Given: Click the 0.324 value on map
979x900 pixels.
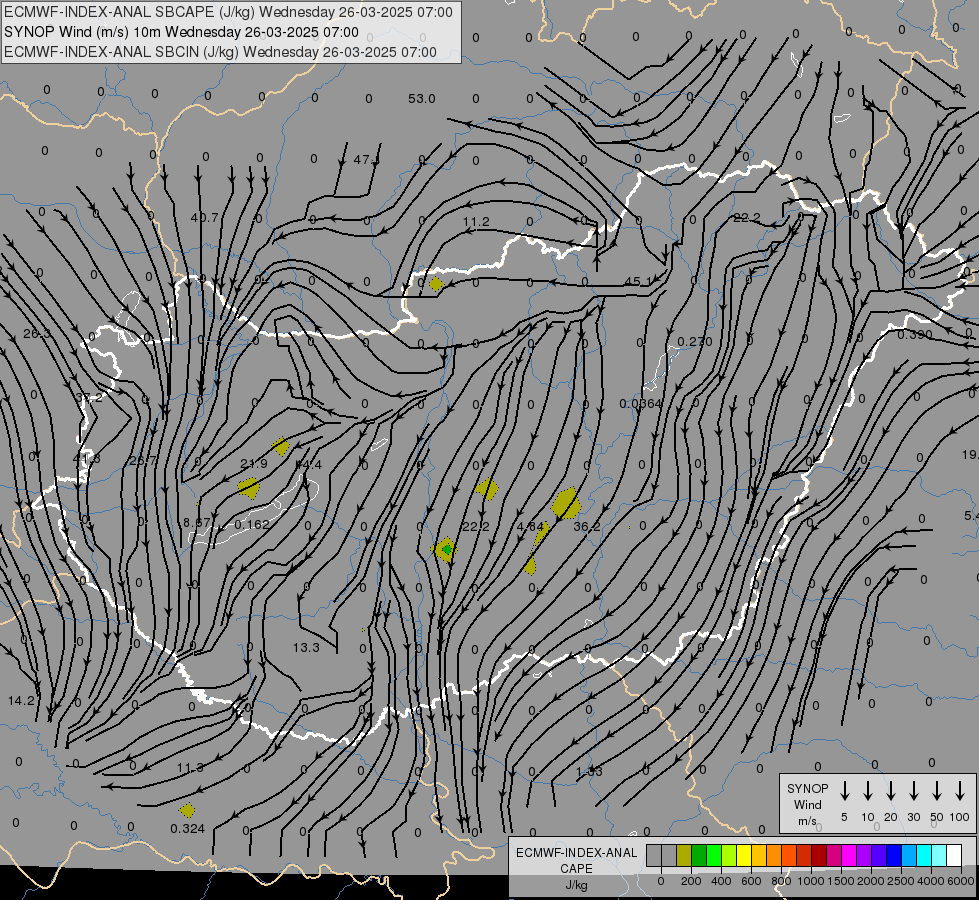Looking at the screenshot, I should tap(187, 829).
